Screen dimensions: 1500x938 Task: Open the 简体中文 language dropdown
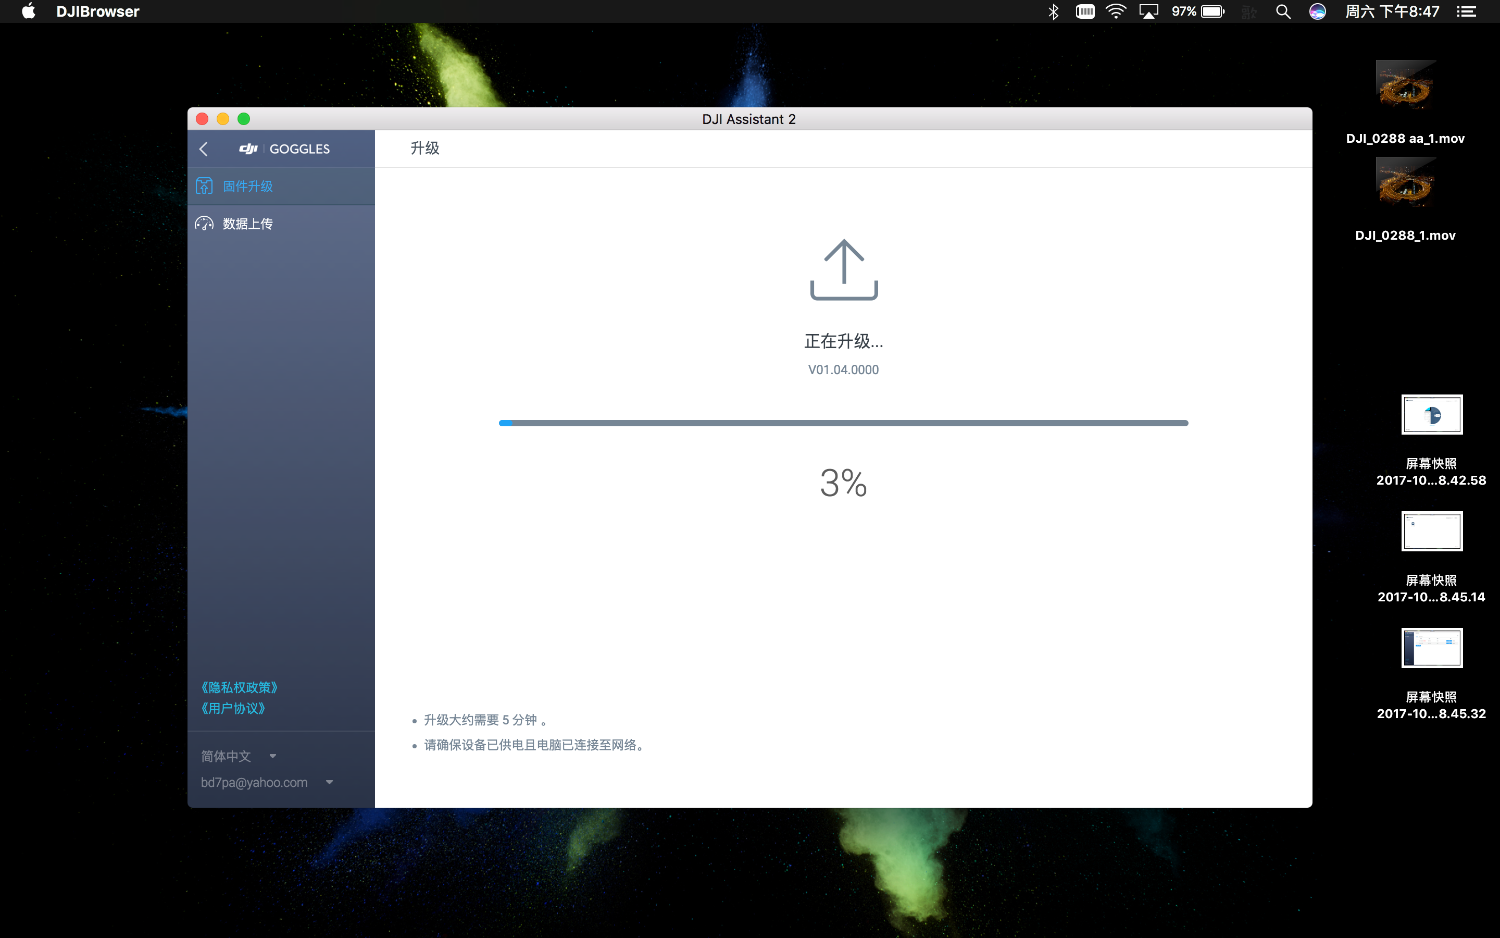239,756
